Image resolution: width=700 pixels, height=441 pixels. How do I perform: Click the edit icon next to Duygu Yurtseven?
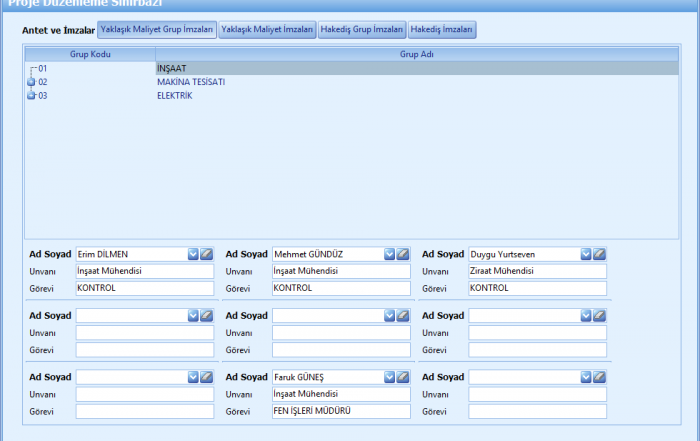click(599, 254)
